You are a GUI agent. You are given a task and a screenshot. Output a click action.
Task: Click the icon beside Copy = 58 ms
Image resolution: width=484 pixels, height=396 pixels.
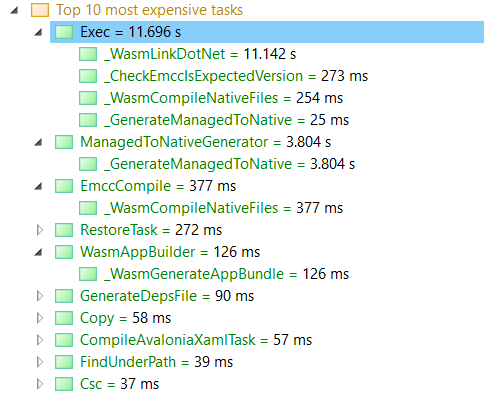(64, 318)
